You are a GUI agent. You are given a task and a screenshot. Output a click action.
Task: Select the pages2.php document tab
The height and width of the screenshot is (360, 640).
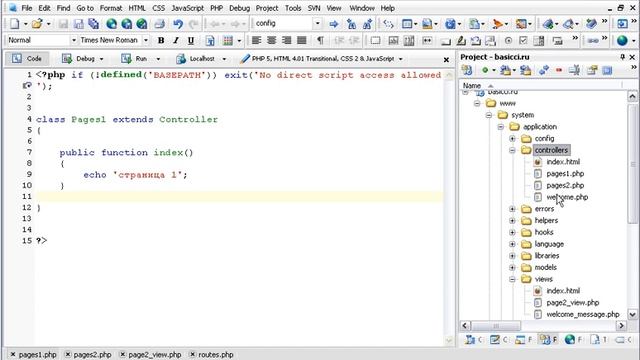(x=89, y=355)
